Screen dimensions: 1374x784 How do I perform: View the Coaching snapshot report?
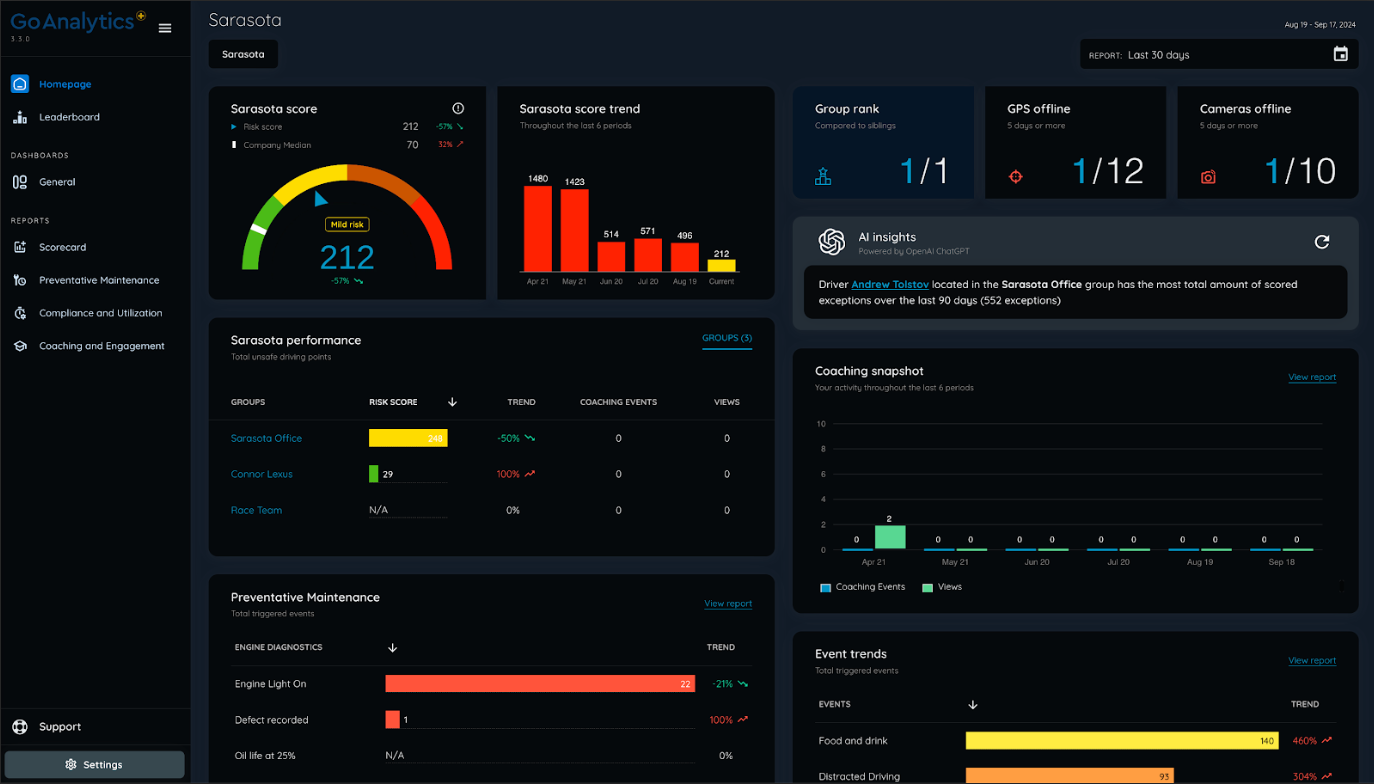1312,377
